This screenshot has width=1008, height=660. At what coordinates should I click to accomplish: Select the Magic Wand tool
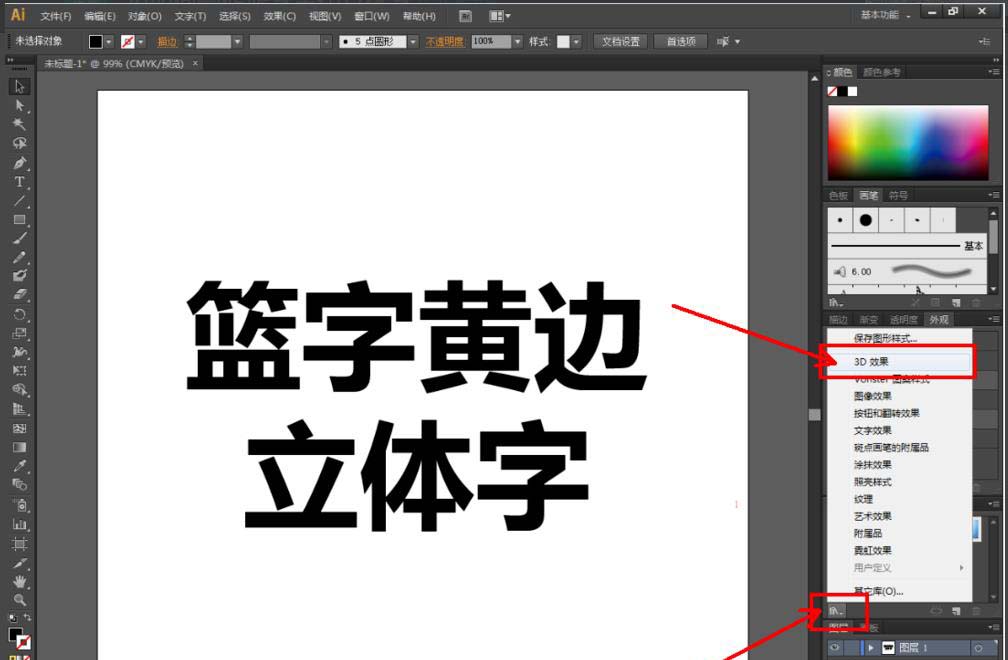19,124
